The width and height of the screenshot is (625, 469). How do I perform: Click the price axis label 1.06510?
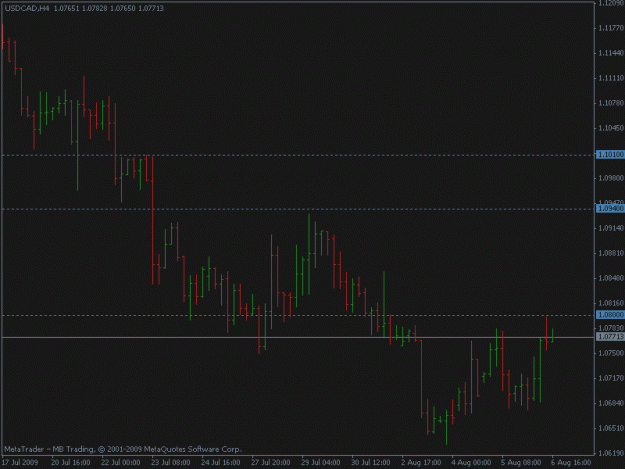611,428
